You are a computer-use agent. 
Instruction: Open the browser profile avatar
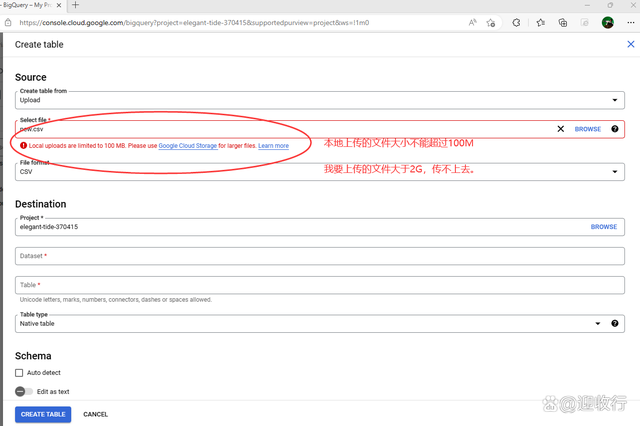pos(607,22)
